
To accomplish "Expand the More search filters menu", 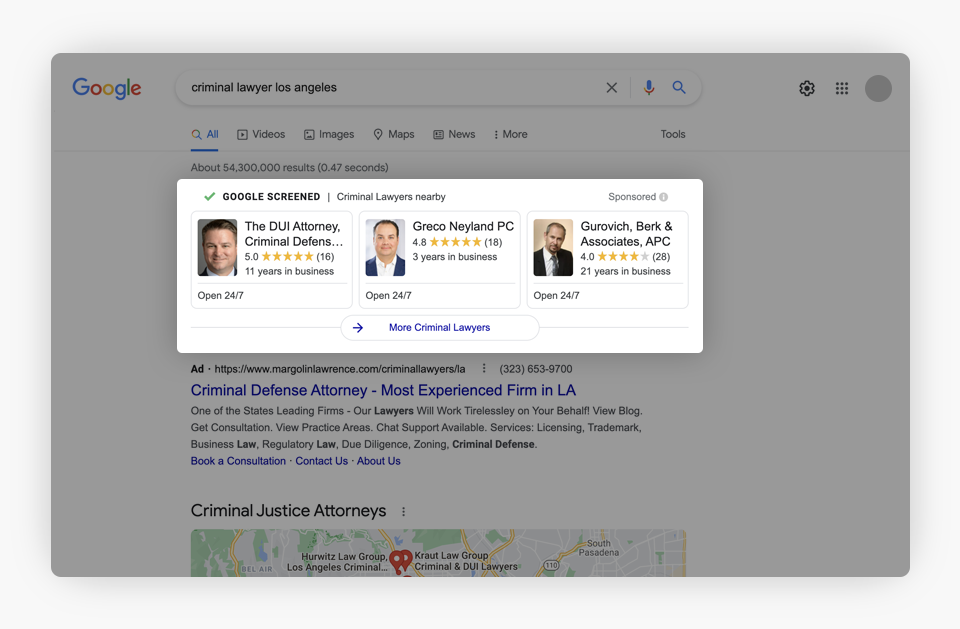I will click(511, 134).
